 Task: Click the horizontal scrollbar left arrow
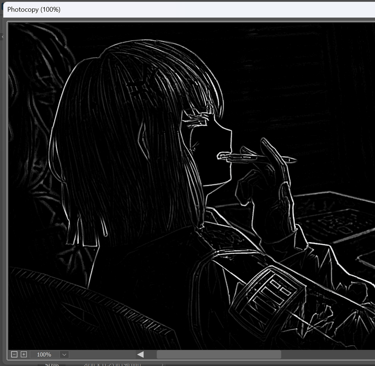(x=141, y=354)
